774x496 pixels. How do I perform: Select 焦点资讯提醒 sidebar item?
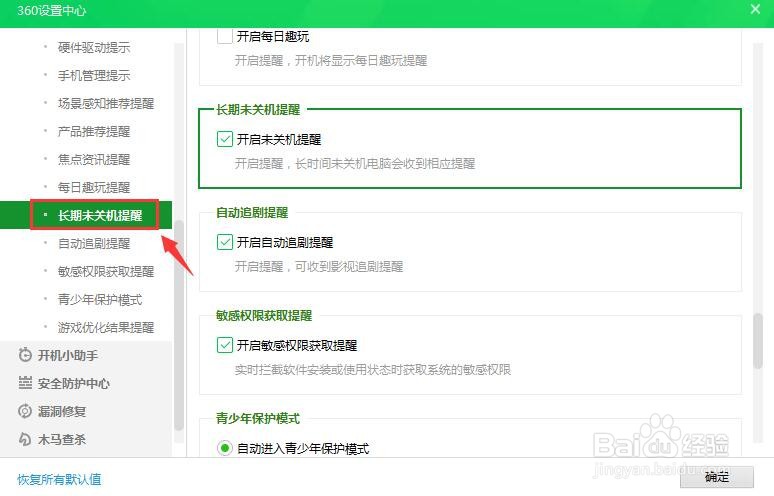click(94, 159)
